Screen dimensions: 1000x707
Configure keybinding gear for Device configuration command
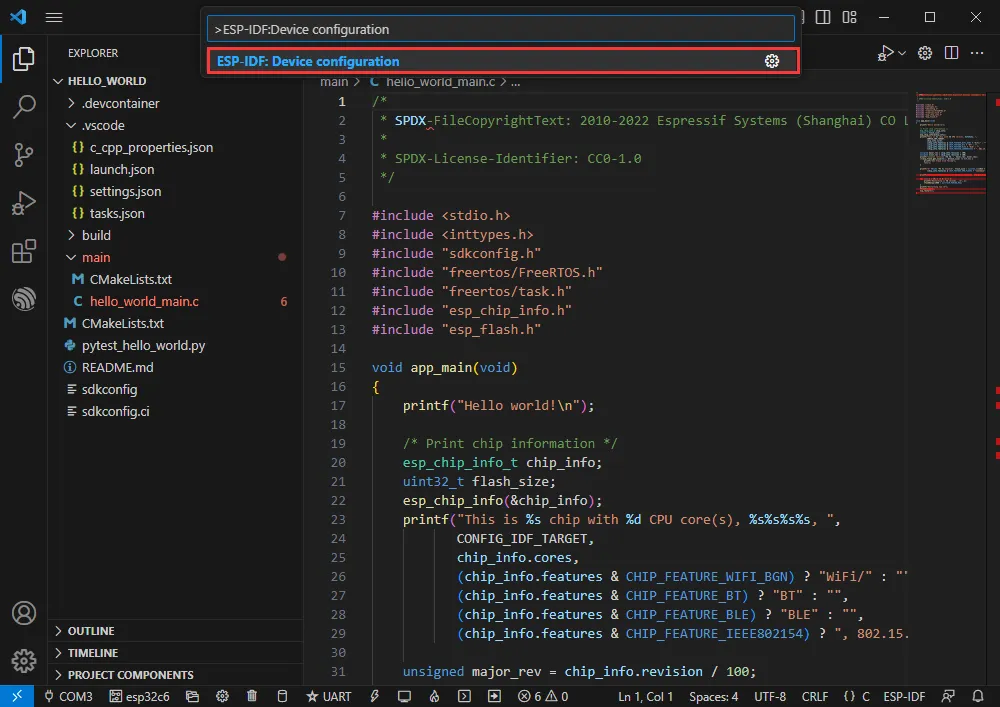point(771,61)
